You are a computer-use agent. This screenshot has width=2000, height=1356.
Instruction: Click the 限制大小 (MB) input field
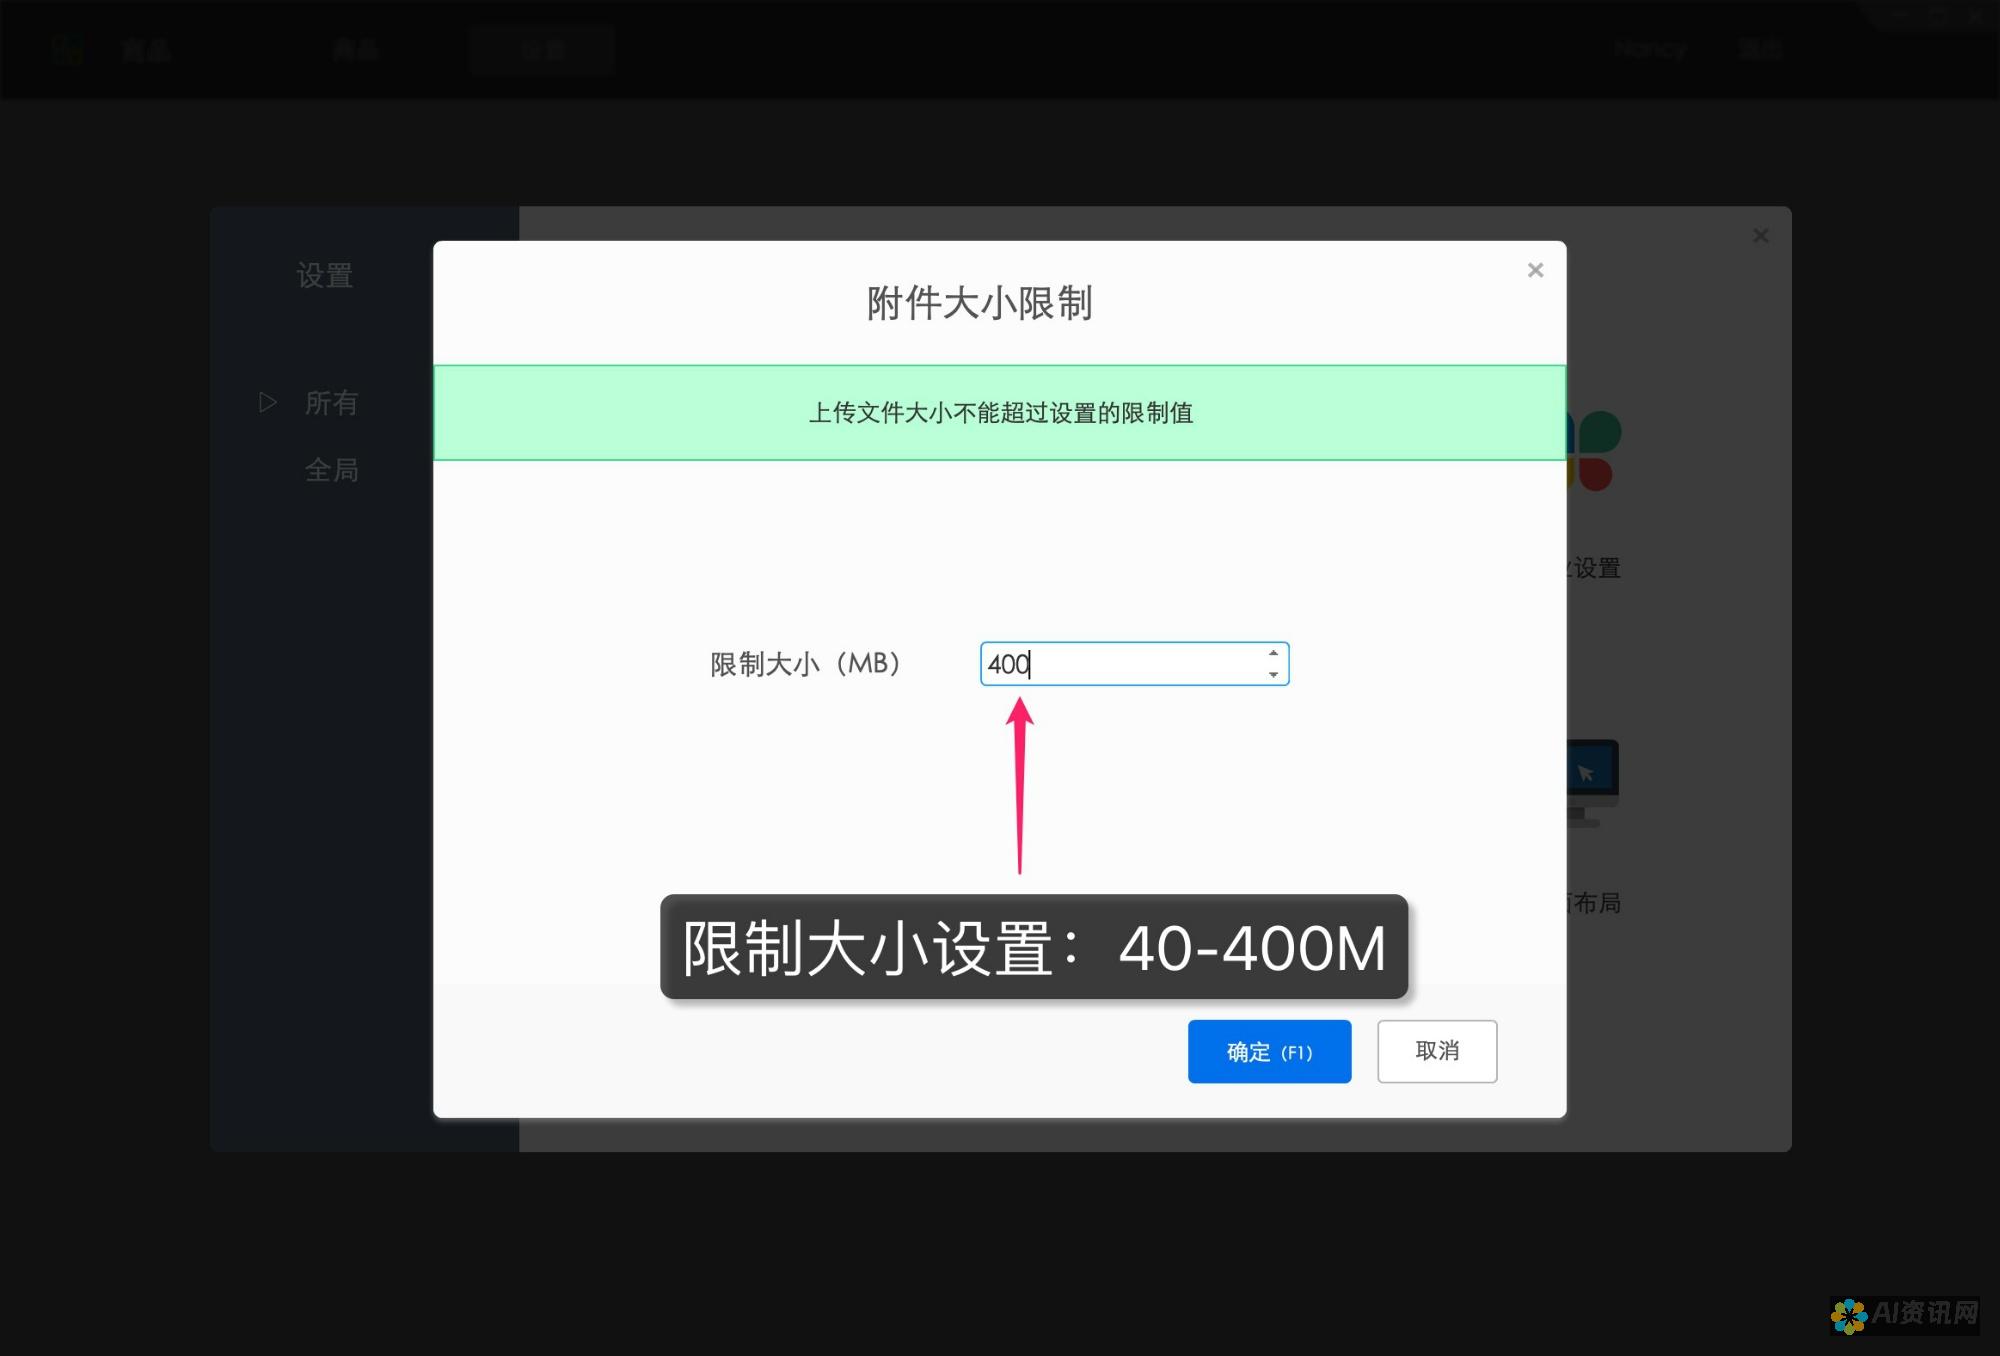(x=1134, y=664)
